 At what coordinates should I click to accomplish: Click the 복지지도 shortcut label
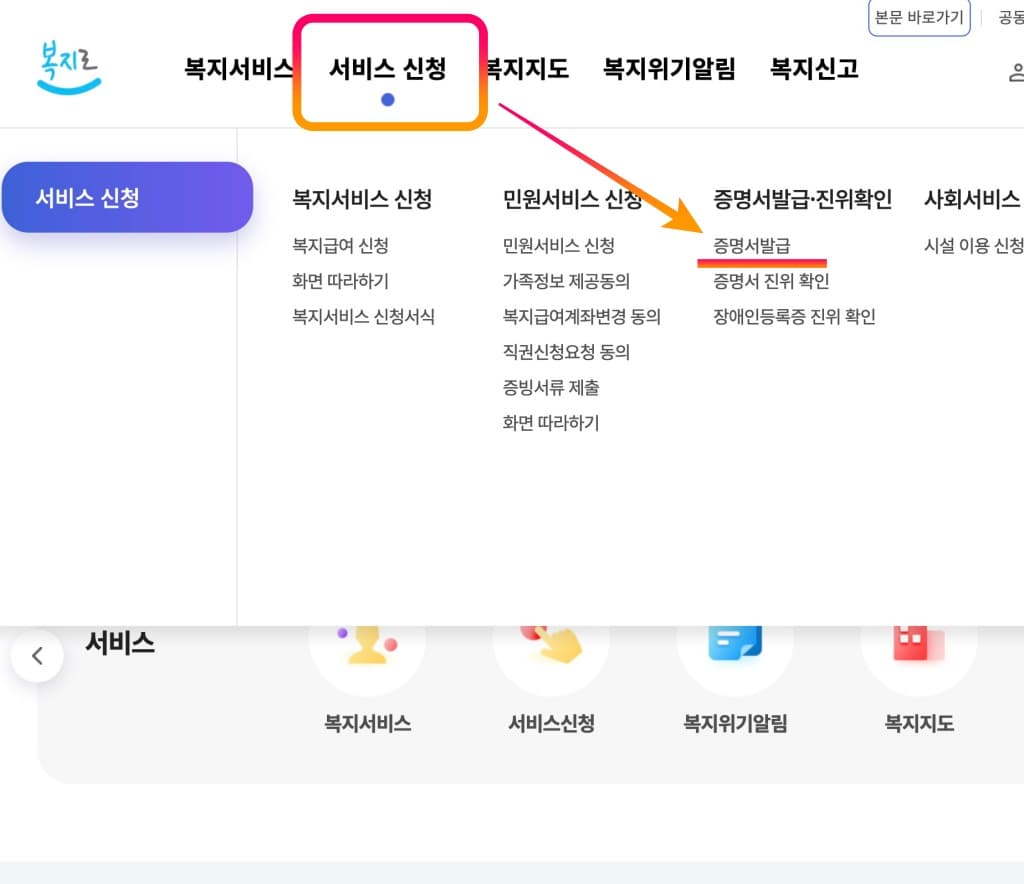tap(919, 723)
